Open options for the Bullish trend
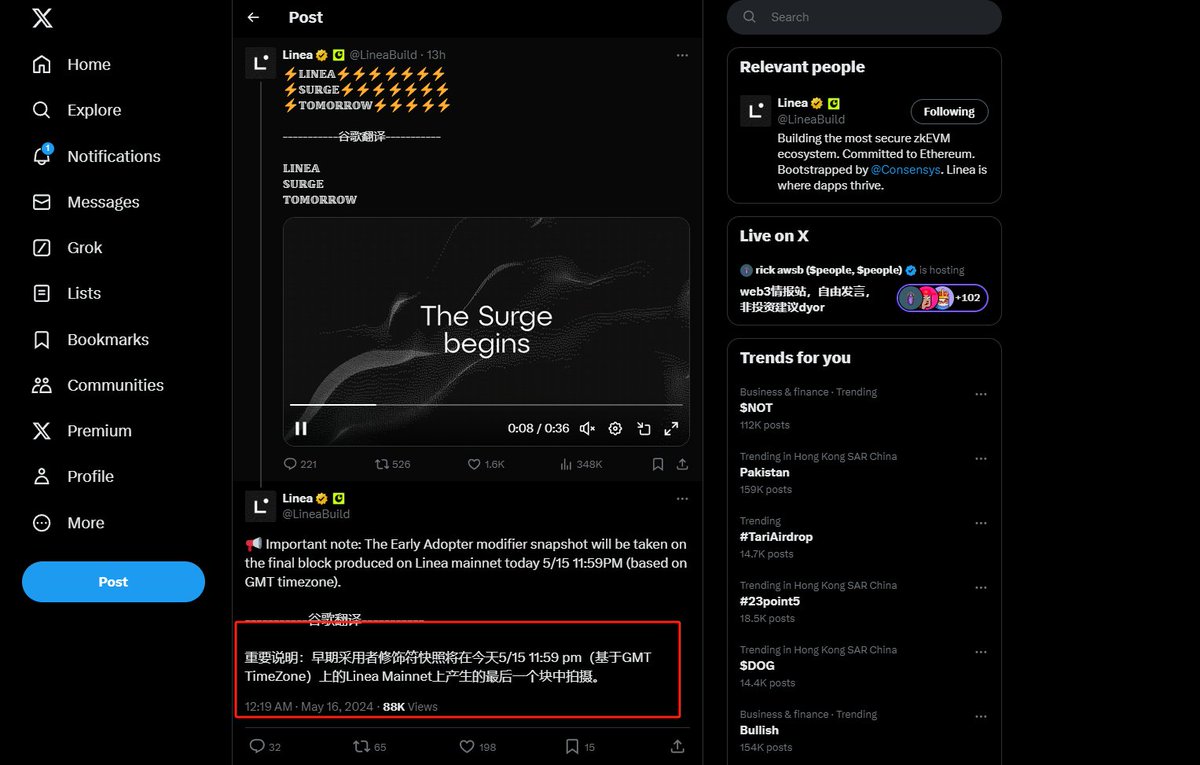Viewport: 1200px width, 765px height. 981,716
